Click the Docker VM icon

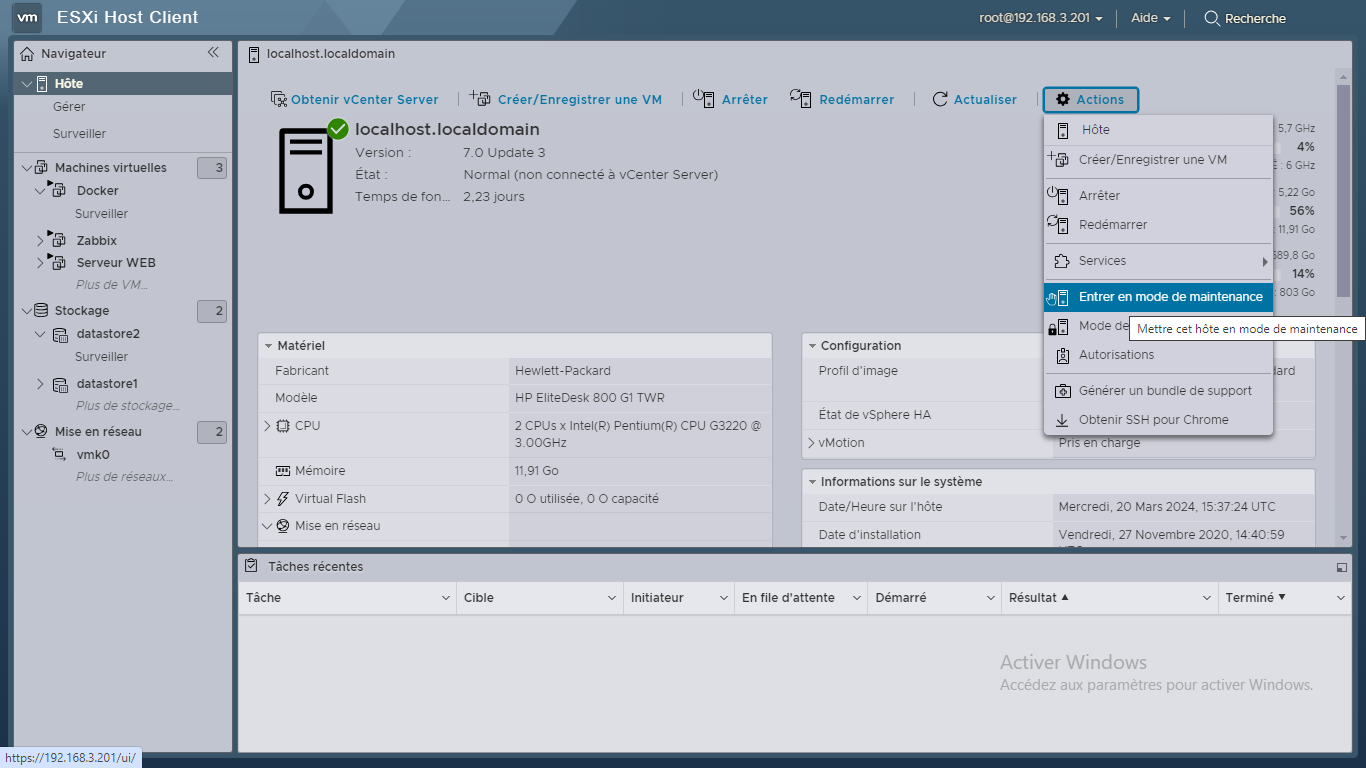pos(57,190)
